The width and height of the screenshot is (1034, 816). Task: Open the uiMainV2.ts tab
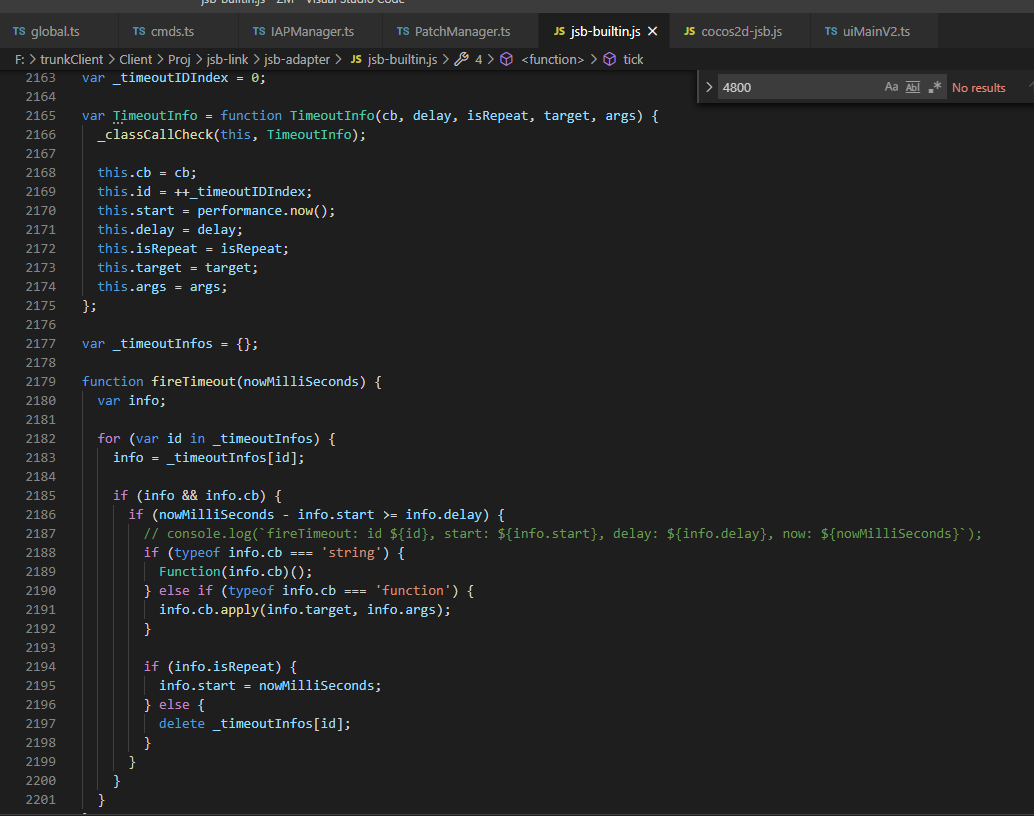pos(876,31)
